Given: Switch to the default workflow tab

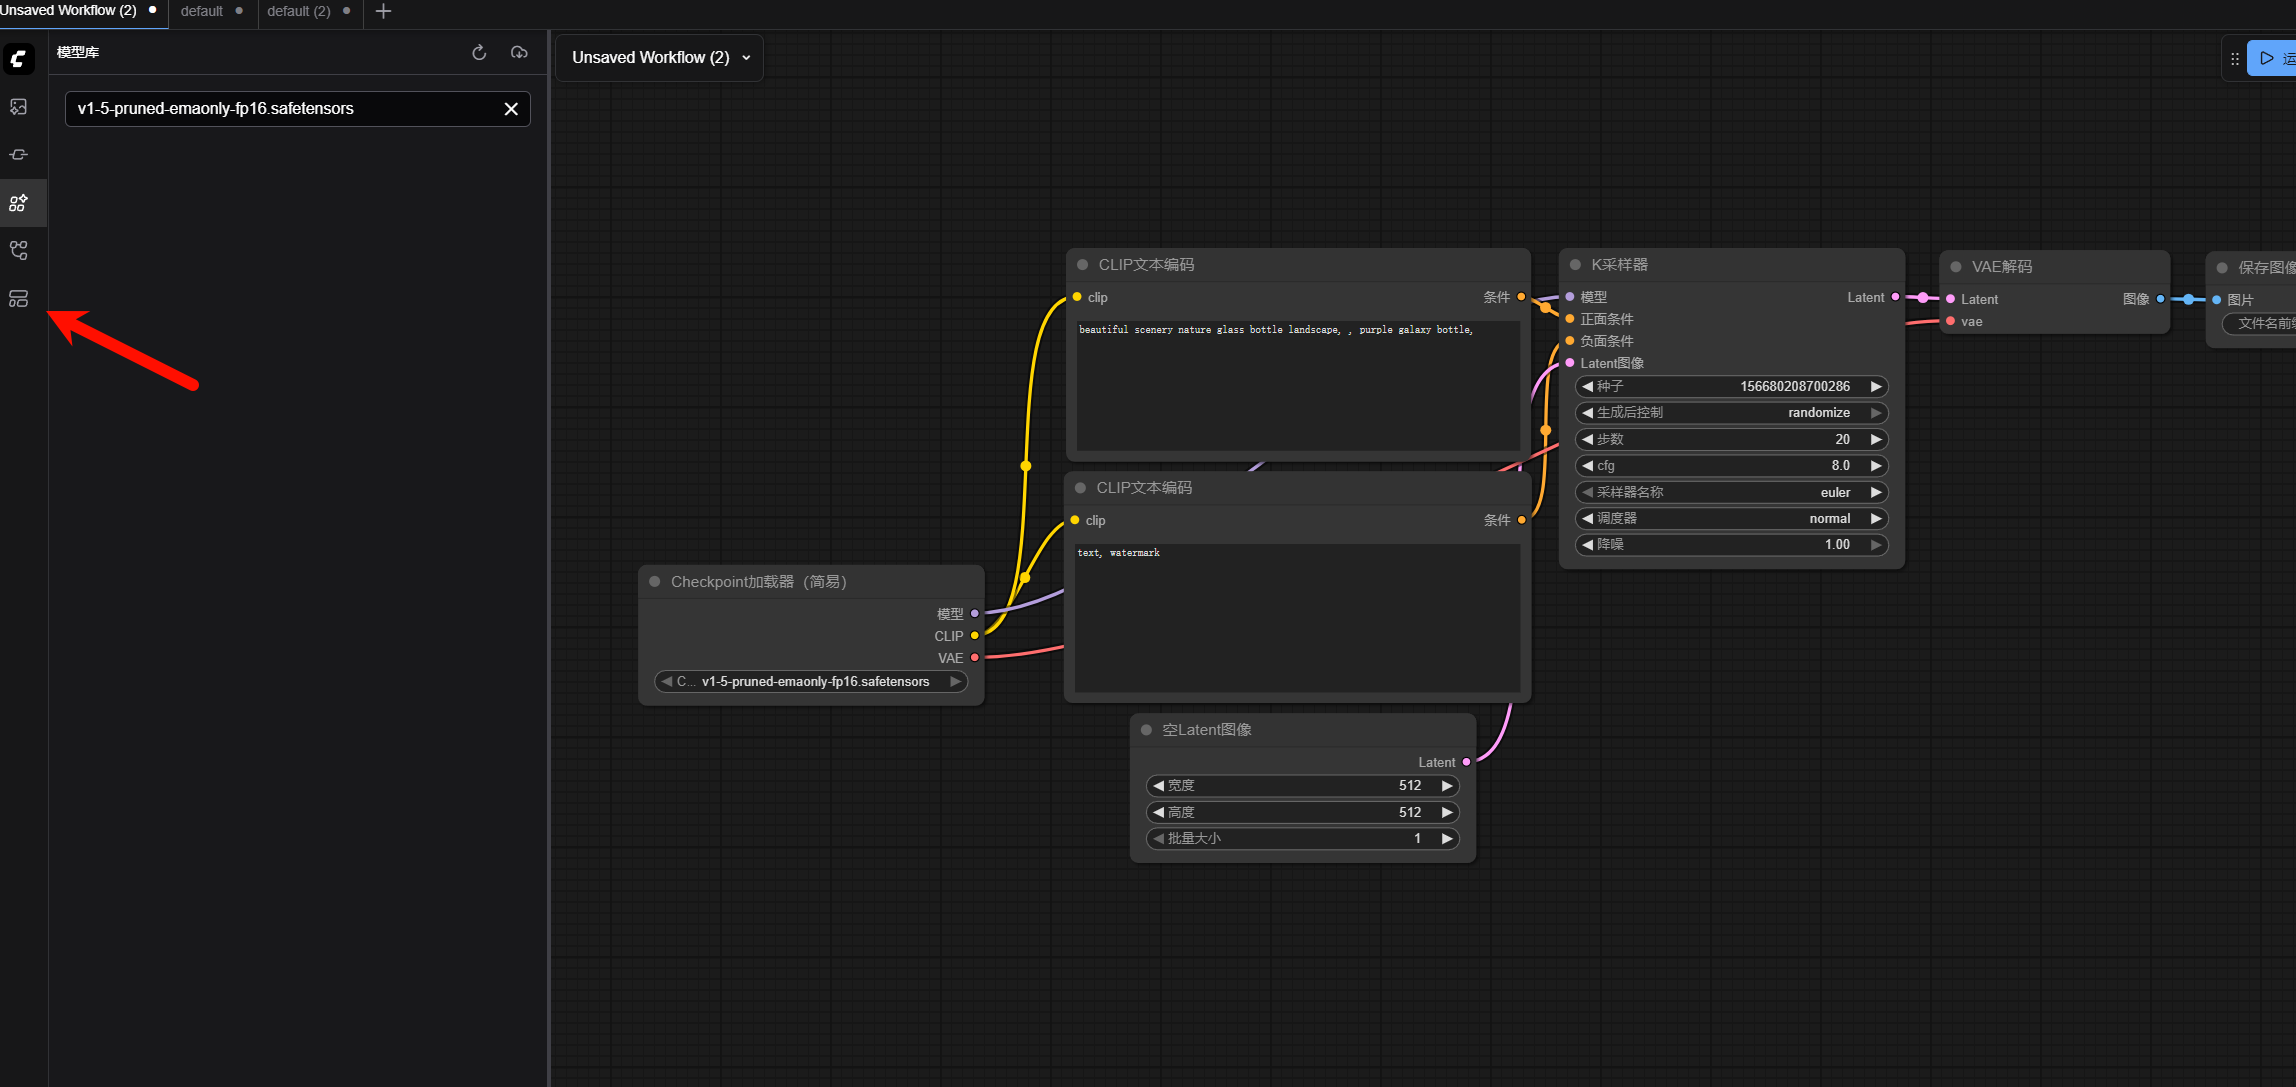Looking at the screenshot, I should click(202, 11).
